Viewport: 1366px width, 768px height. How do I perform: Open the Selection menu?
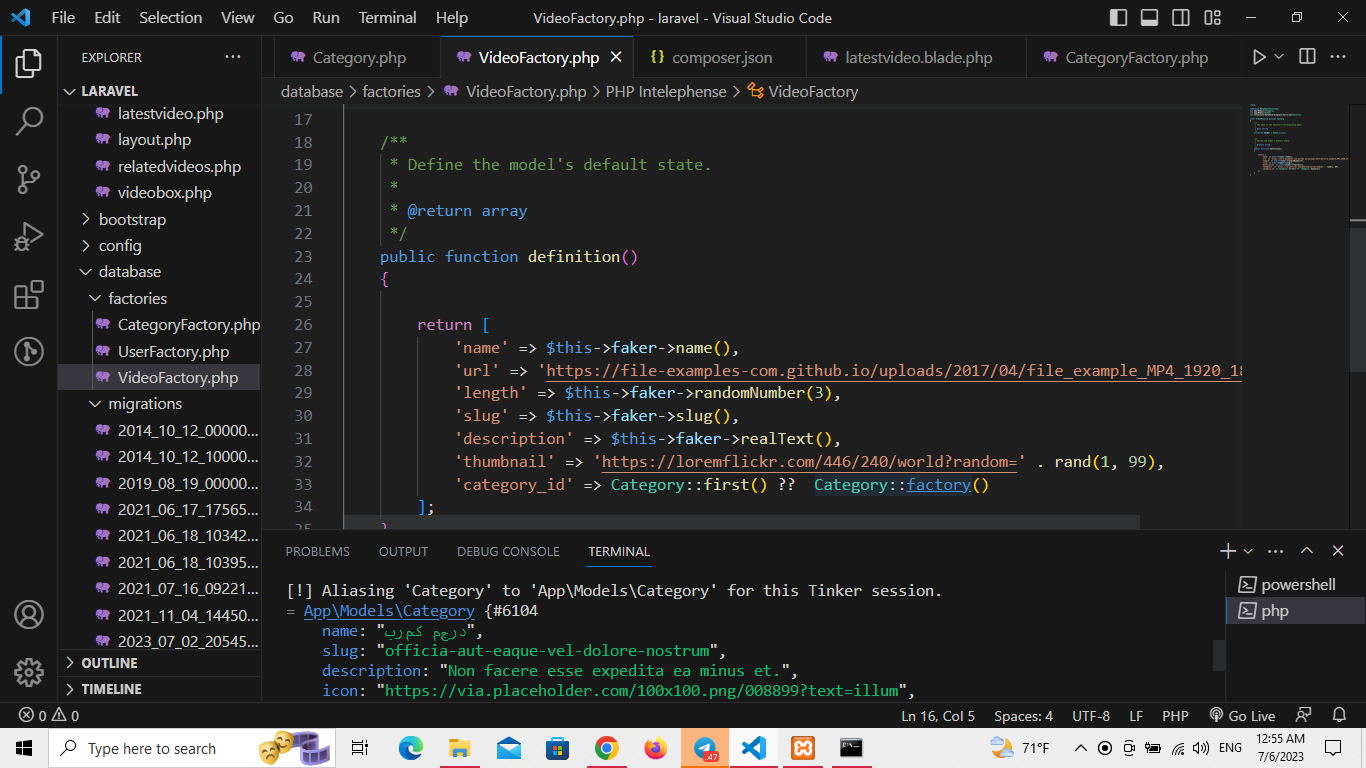pos(170,18)
